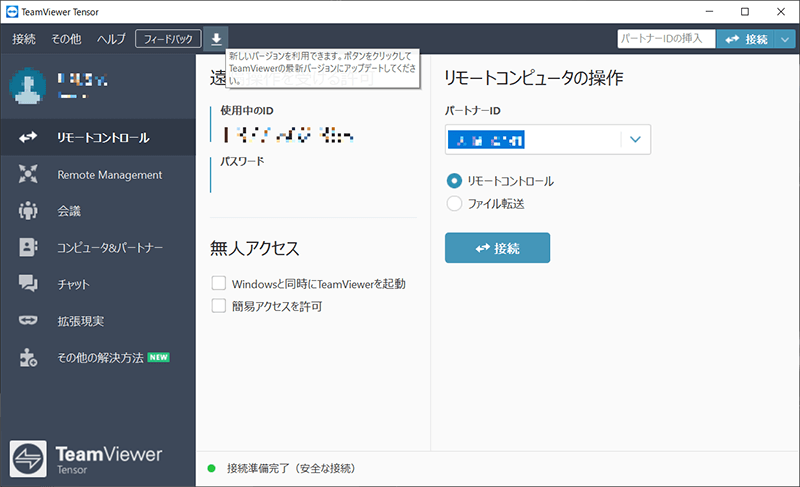Click the リモートコンピュータの操作 heading
The image size is (800, 487).
[x=534, y=78]
